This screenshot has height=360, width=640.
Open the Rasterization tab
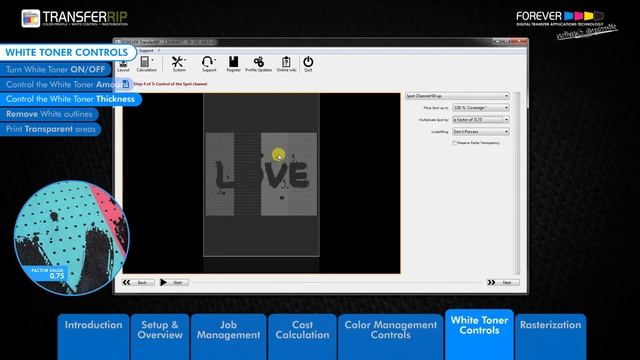point(551,336)
